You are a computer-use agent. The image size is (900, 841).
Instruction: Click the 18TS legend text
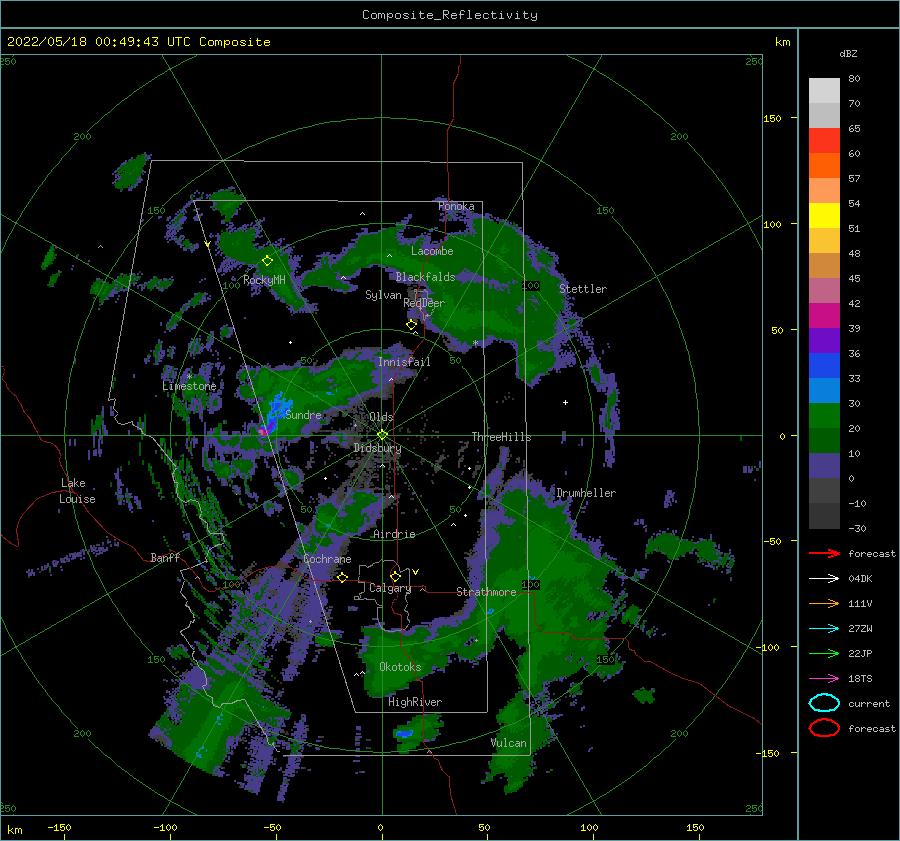[x=860, y=679]
